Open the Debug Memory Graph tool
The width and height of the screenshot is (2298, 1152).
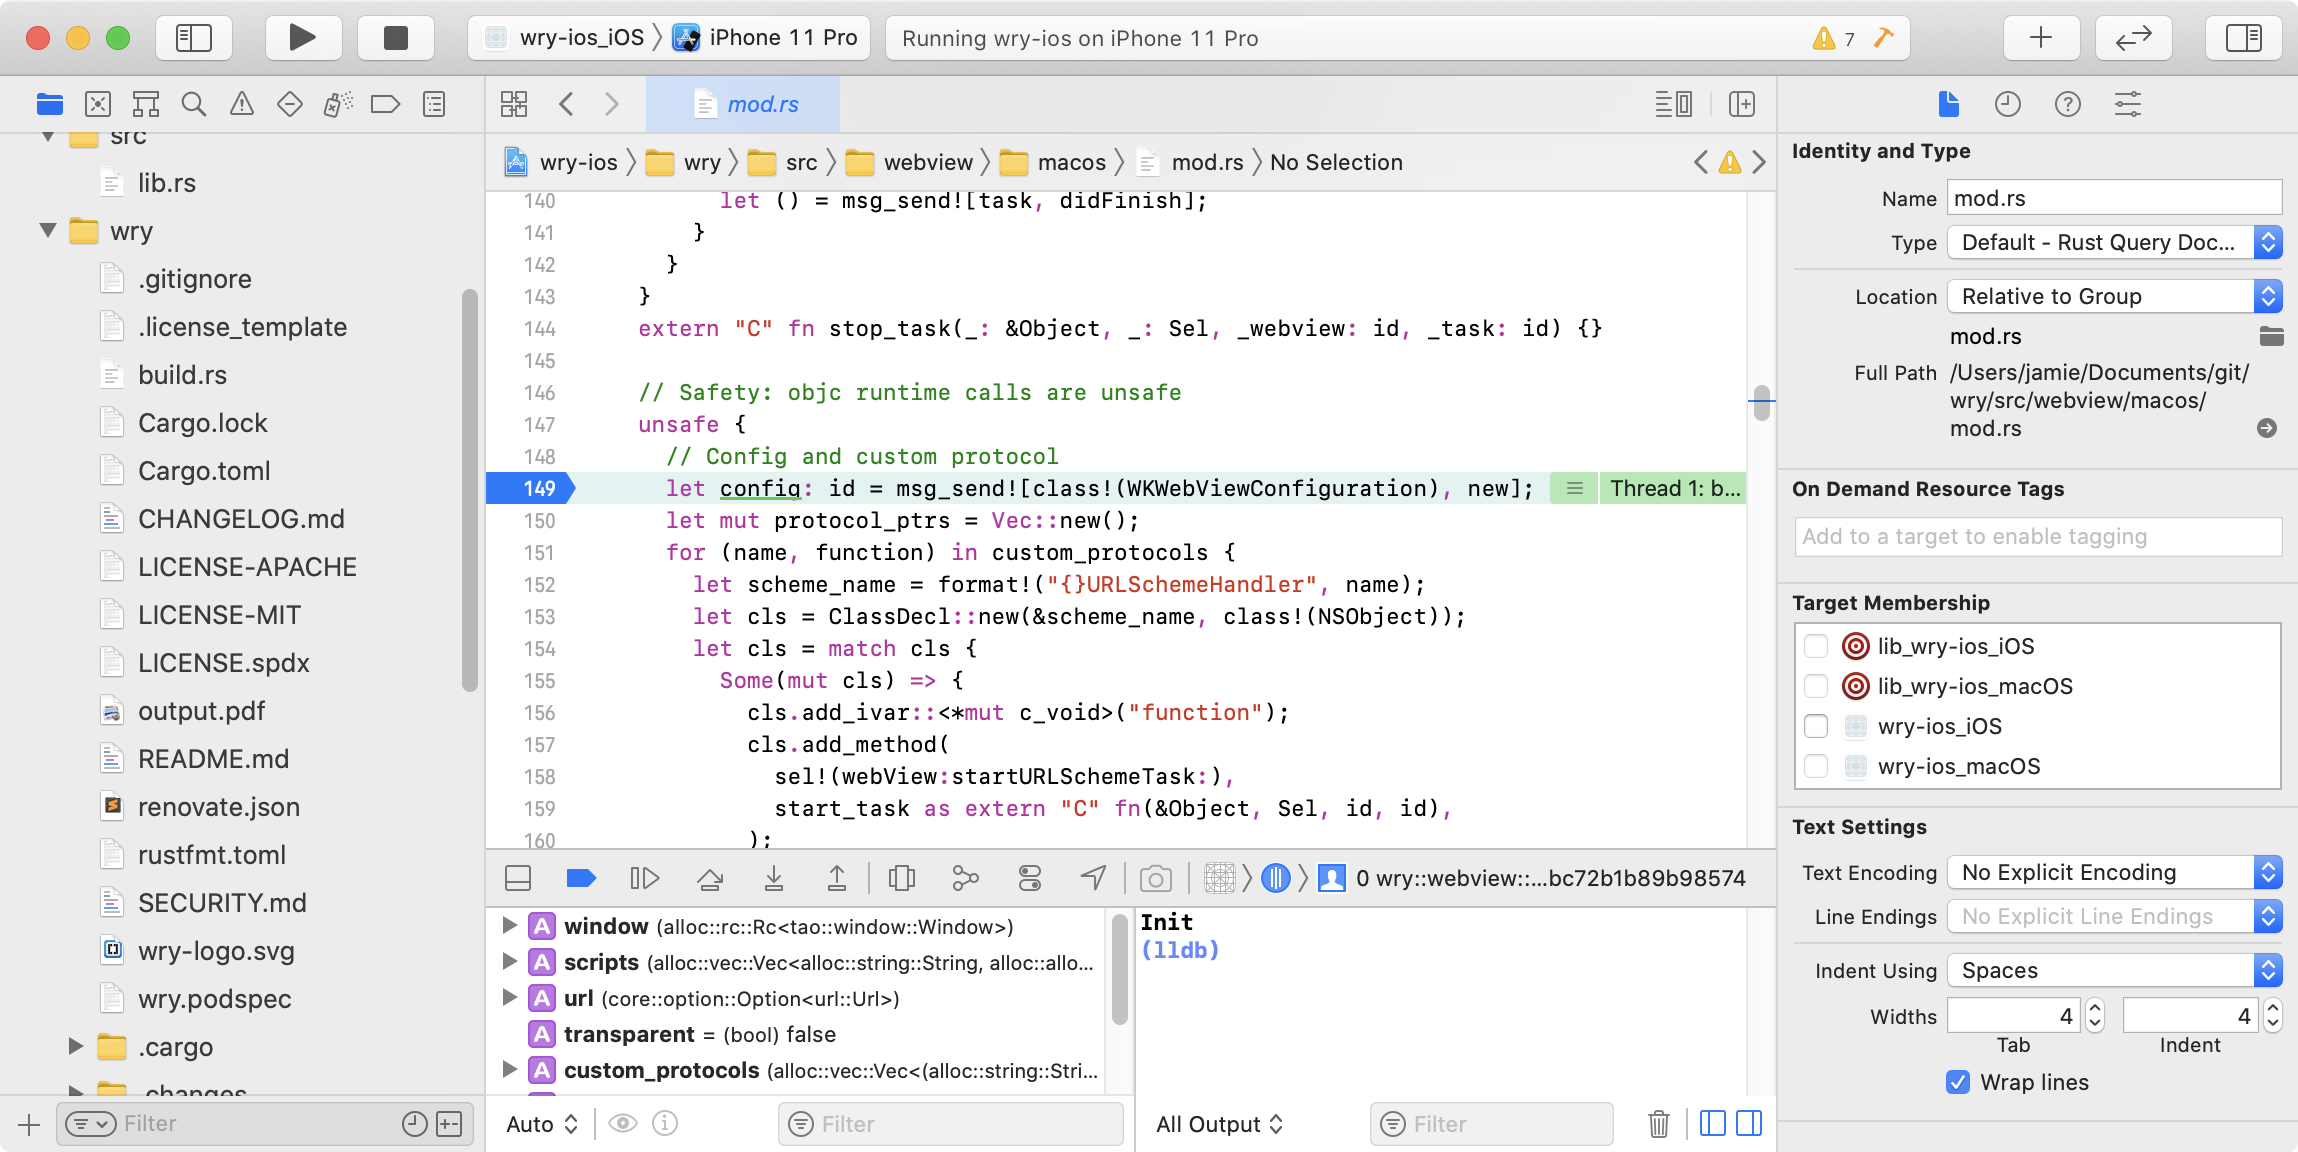coord(965,879)
